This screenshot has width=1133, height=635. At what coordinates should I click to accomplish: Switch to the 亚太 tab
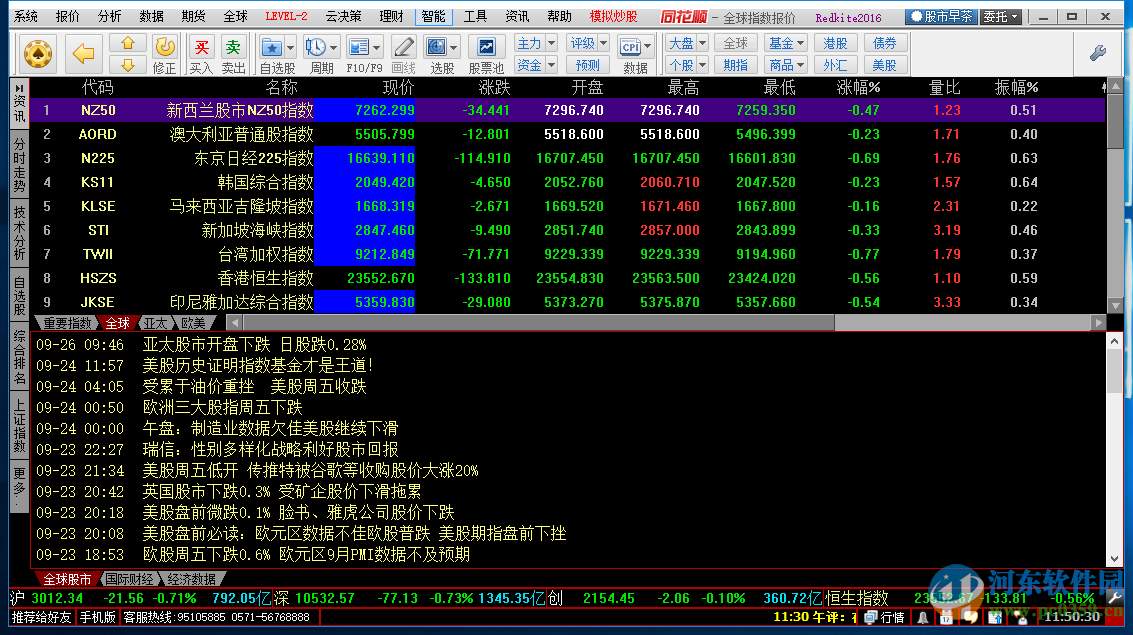[154, 323]
